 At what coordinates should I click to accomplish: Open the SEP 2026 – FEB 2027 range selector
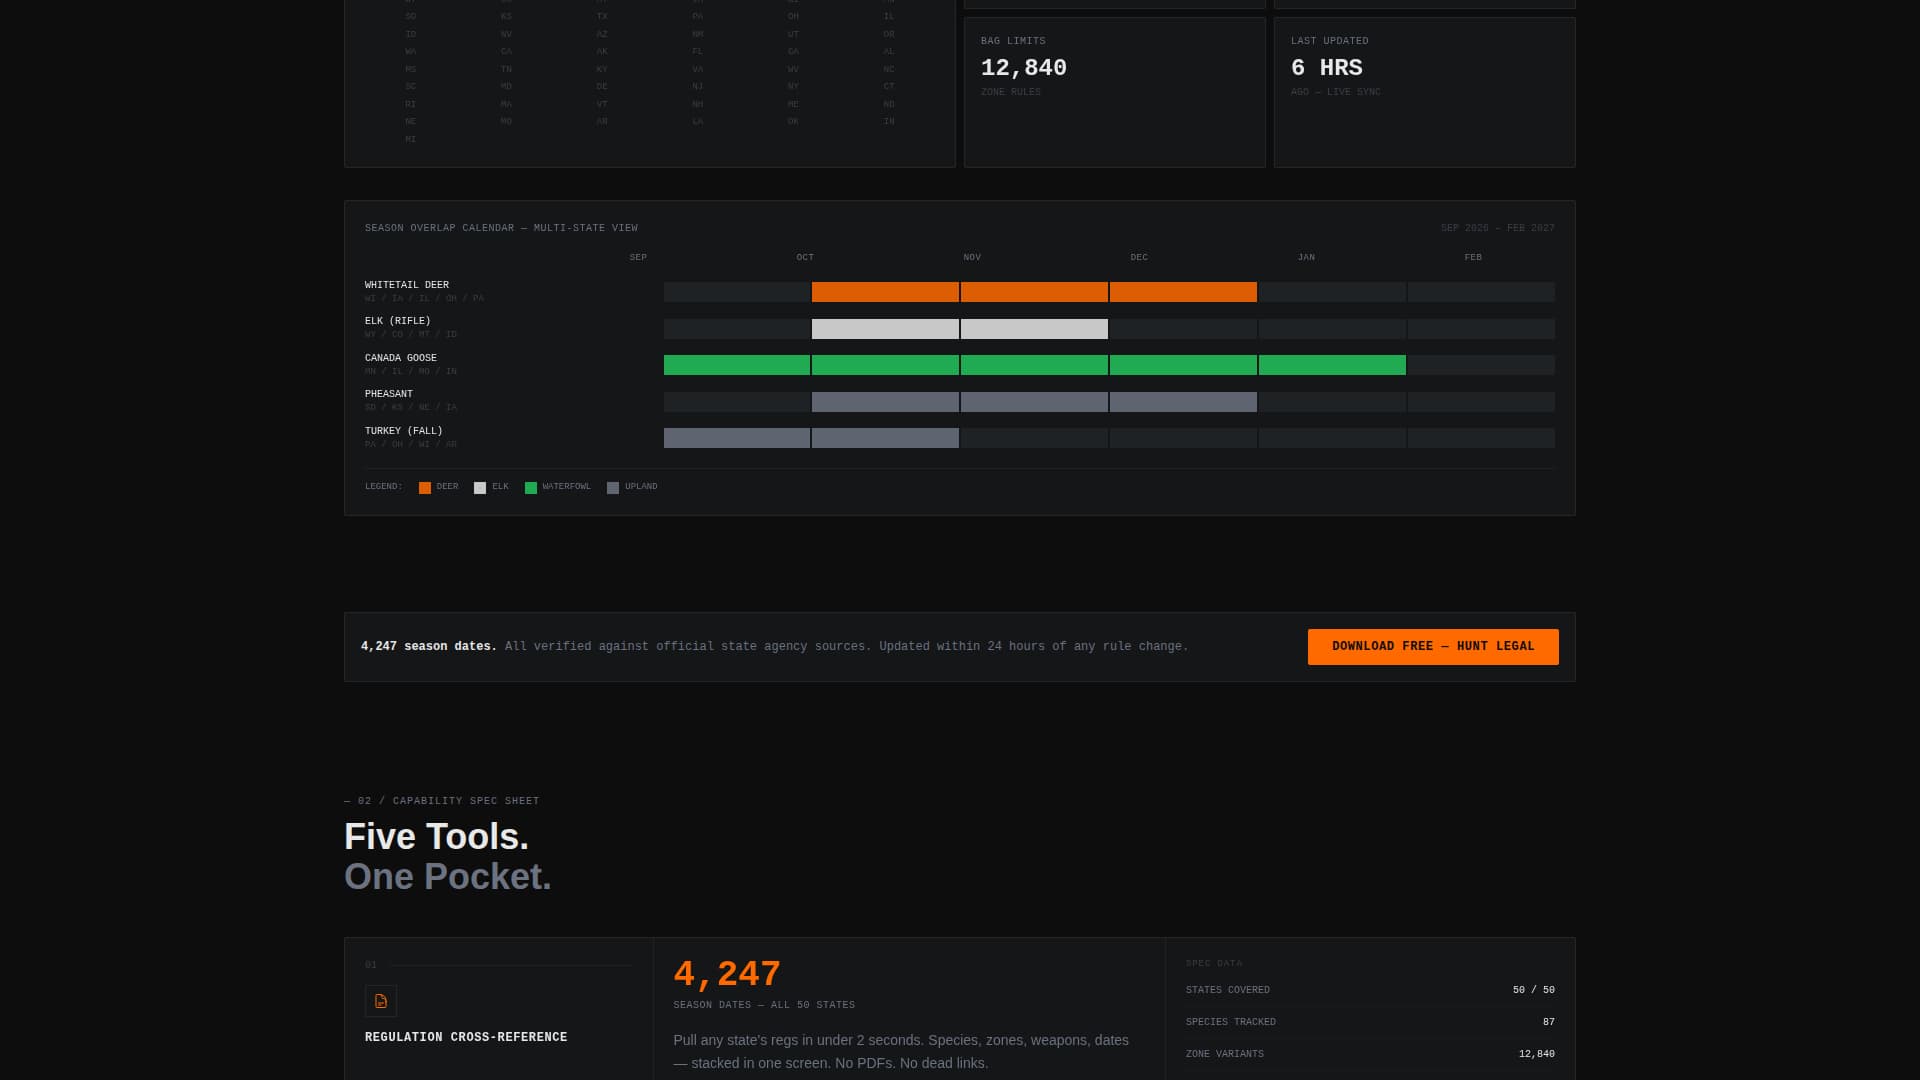[1497, 227]
